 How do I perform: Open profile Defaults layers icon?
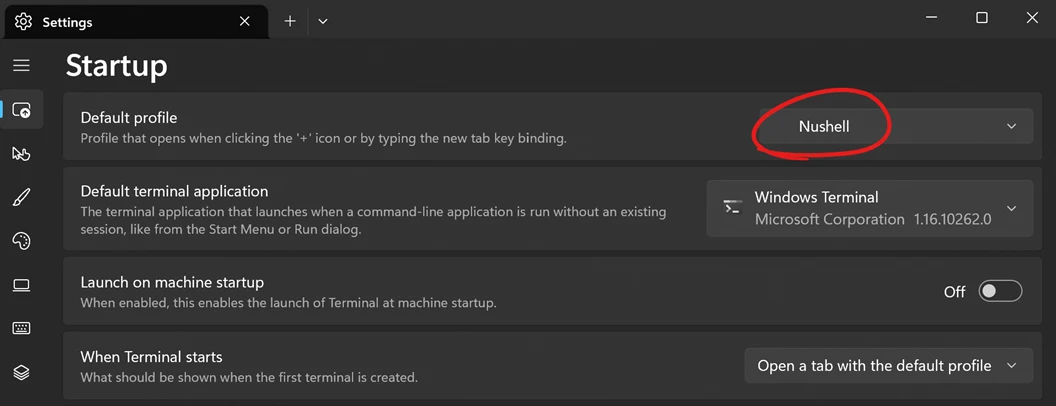click(21, 372)
